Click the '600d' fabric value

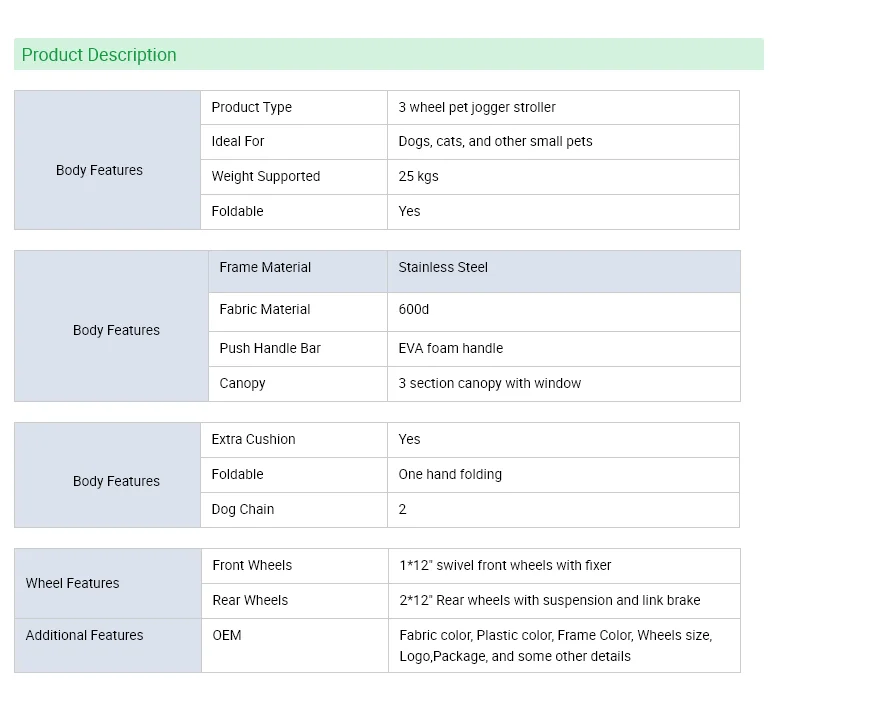point(414,309)
